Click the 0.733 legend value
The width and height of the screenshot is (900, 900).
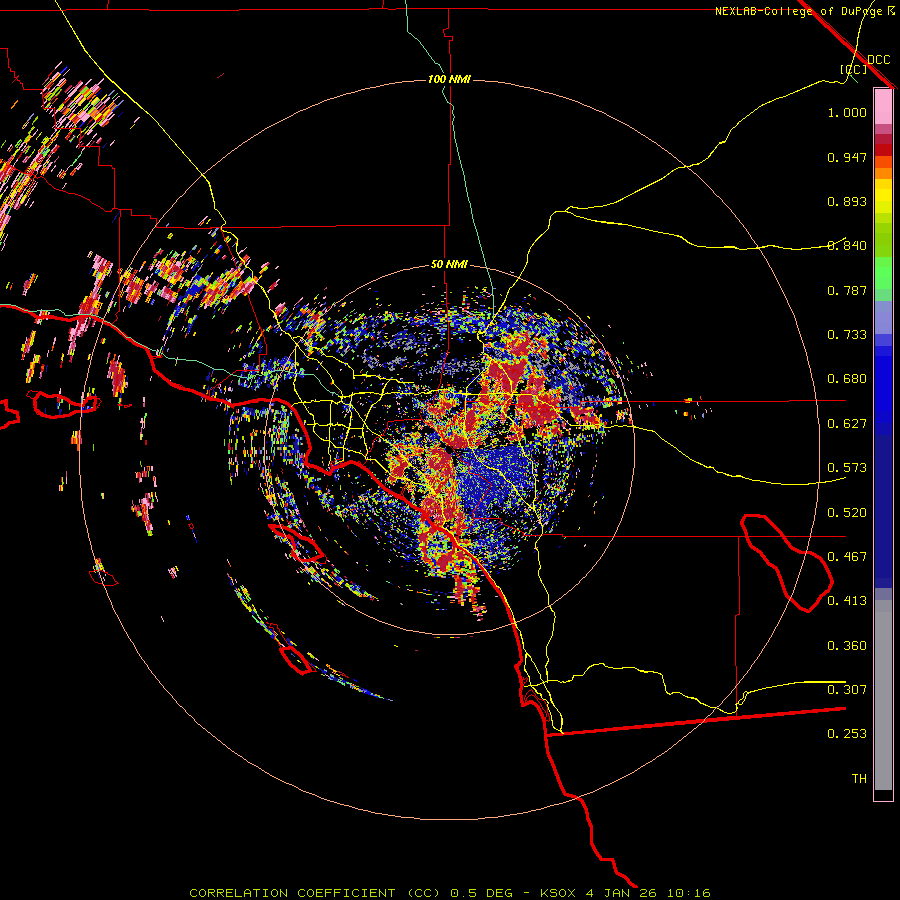pyautogui.click(x=847, y=335)
